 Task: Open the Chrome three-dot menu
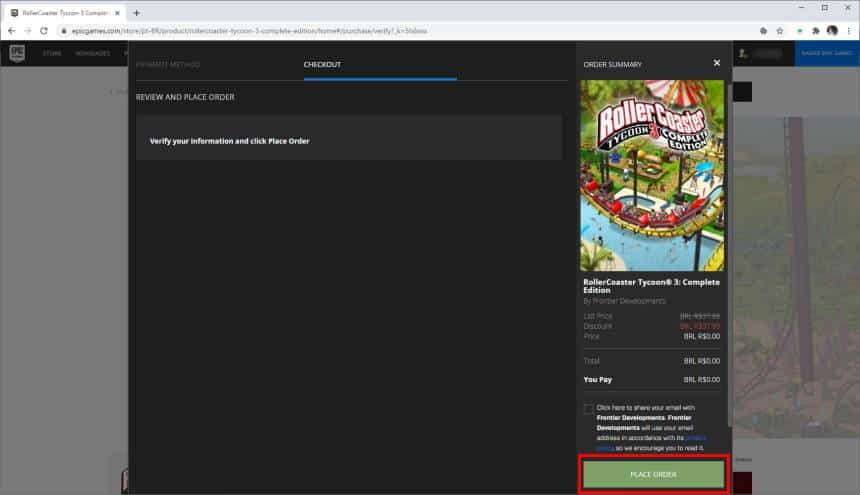click(848, 31)
